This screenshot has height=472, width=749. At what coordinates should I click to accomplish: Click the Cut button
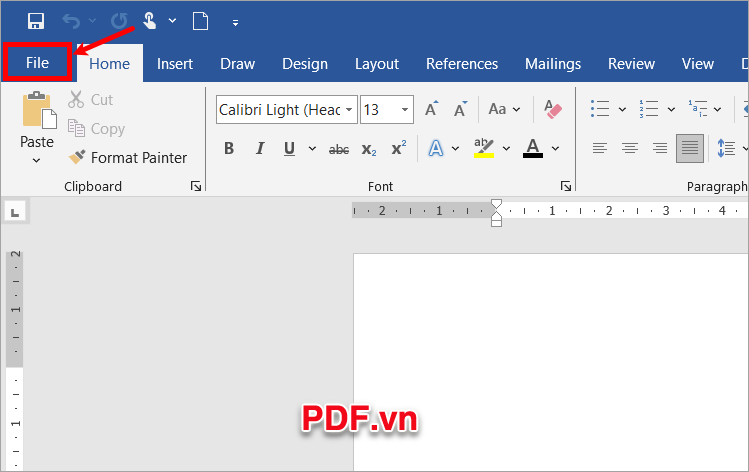pos(90,99)
